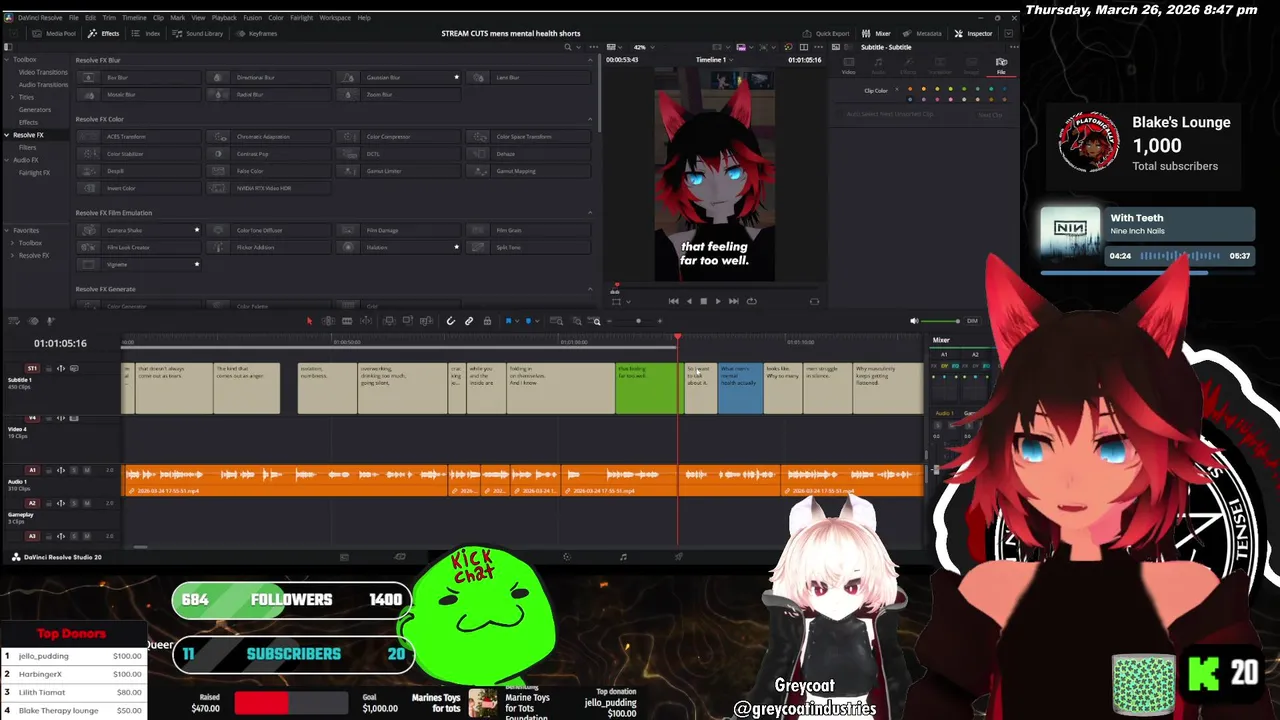Toggle loop playback in viewer
The image size is (1280, 720).
click(x=752, y=301)
